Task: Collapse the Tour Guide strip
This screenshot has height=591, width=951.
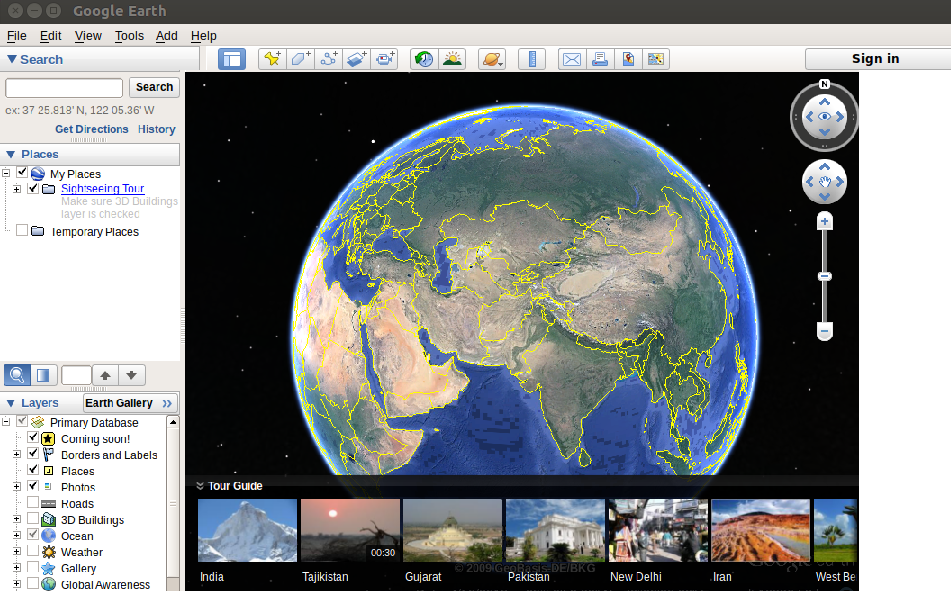Action: 200,485
